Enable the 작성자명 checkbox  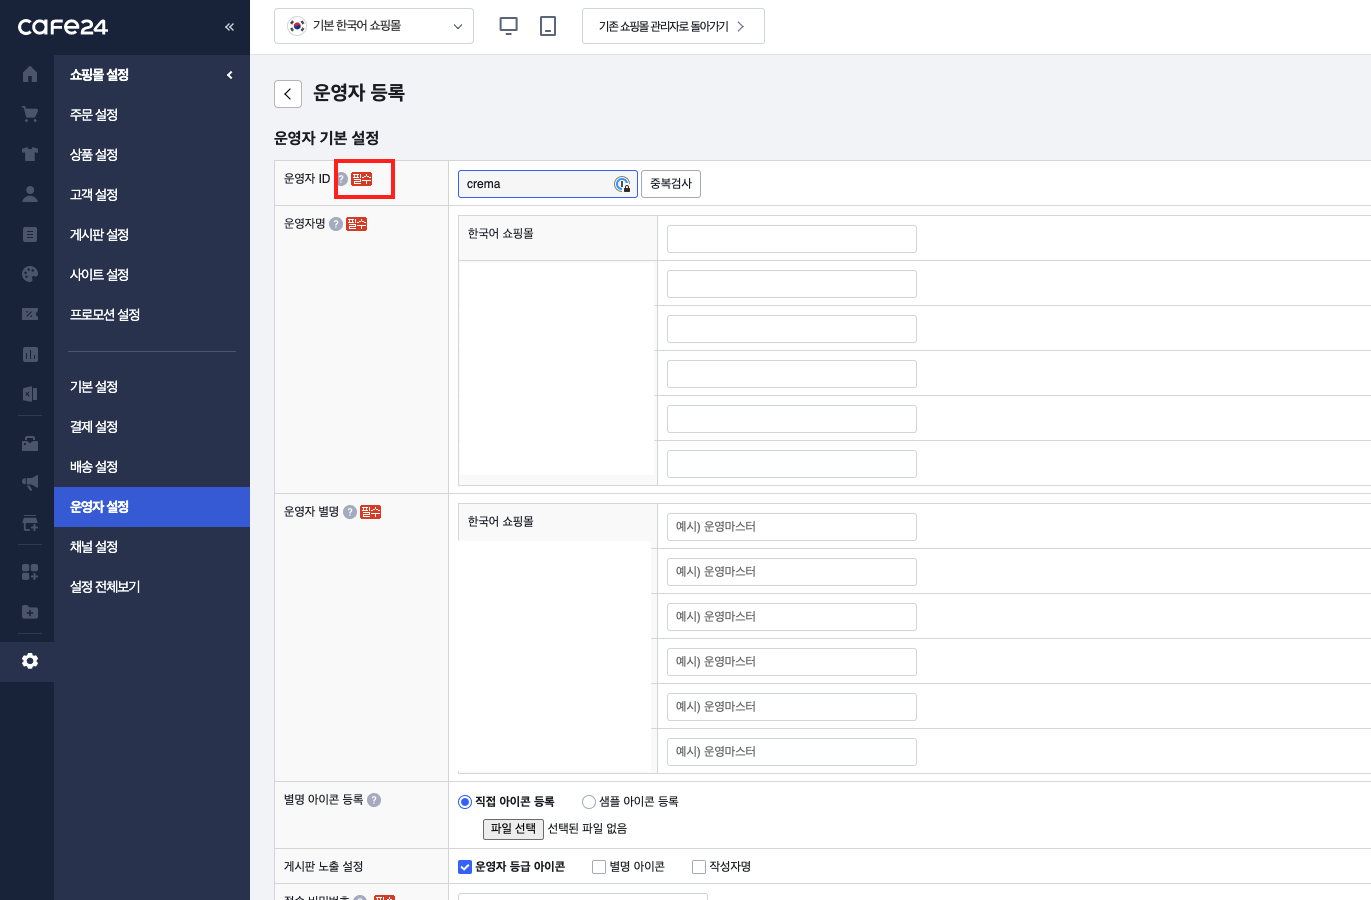pyautogui.click(x=698, y=866)
